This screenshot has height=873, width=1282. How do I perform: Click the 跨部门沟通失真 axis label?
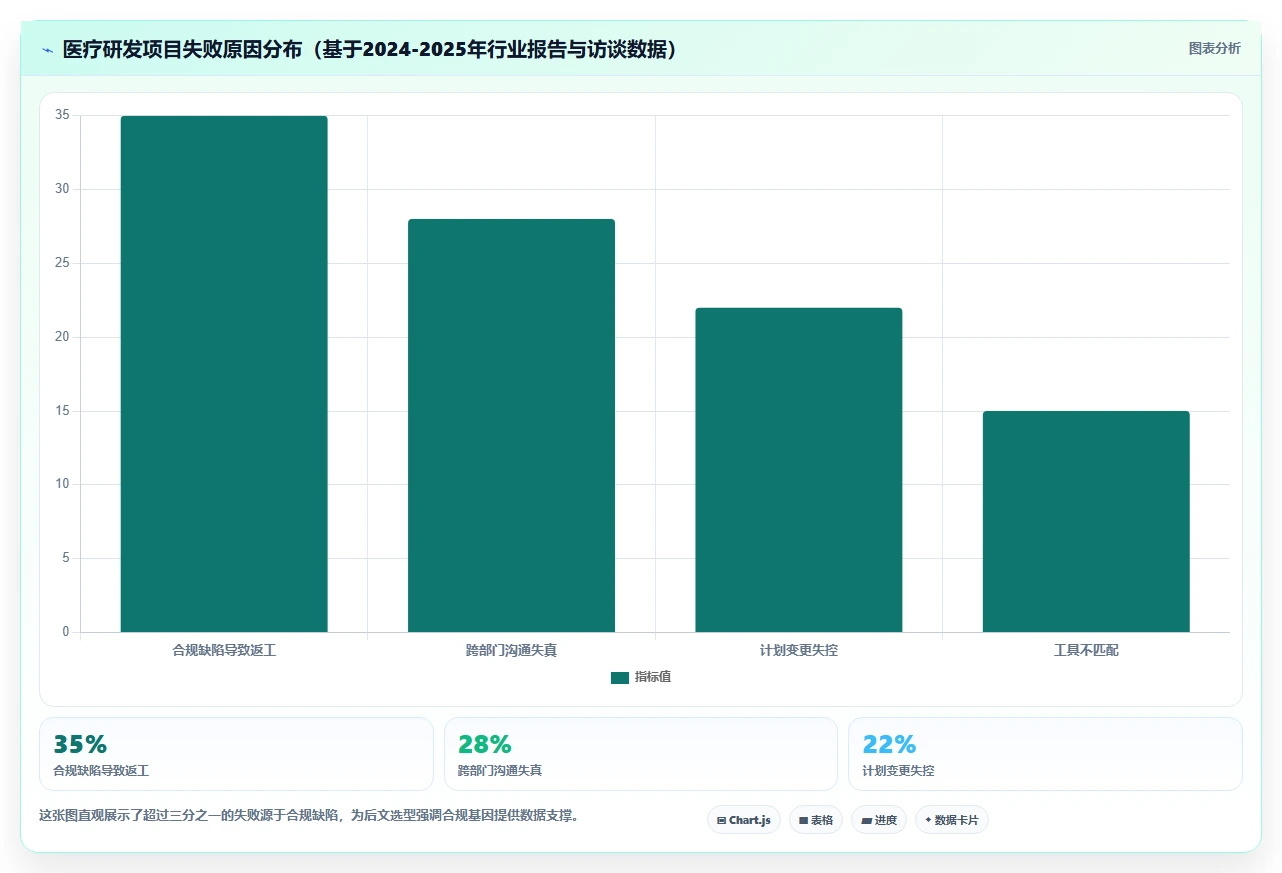pos(511,650)
